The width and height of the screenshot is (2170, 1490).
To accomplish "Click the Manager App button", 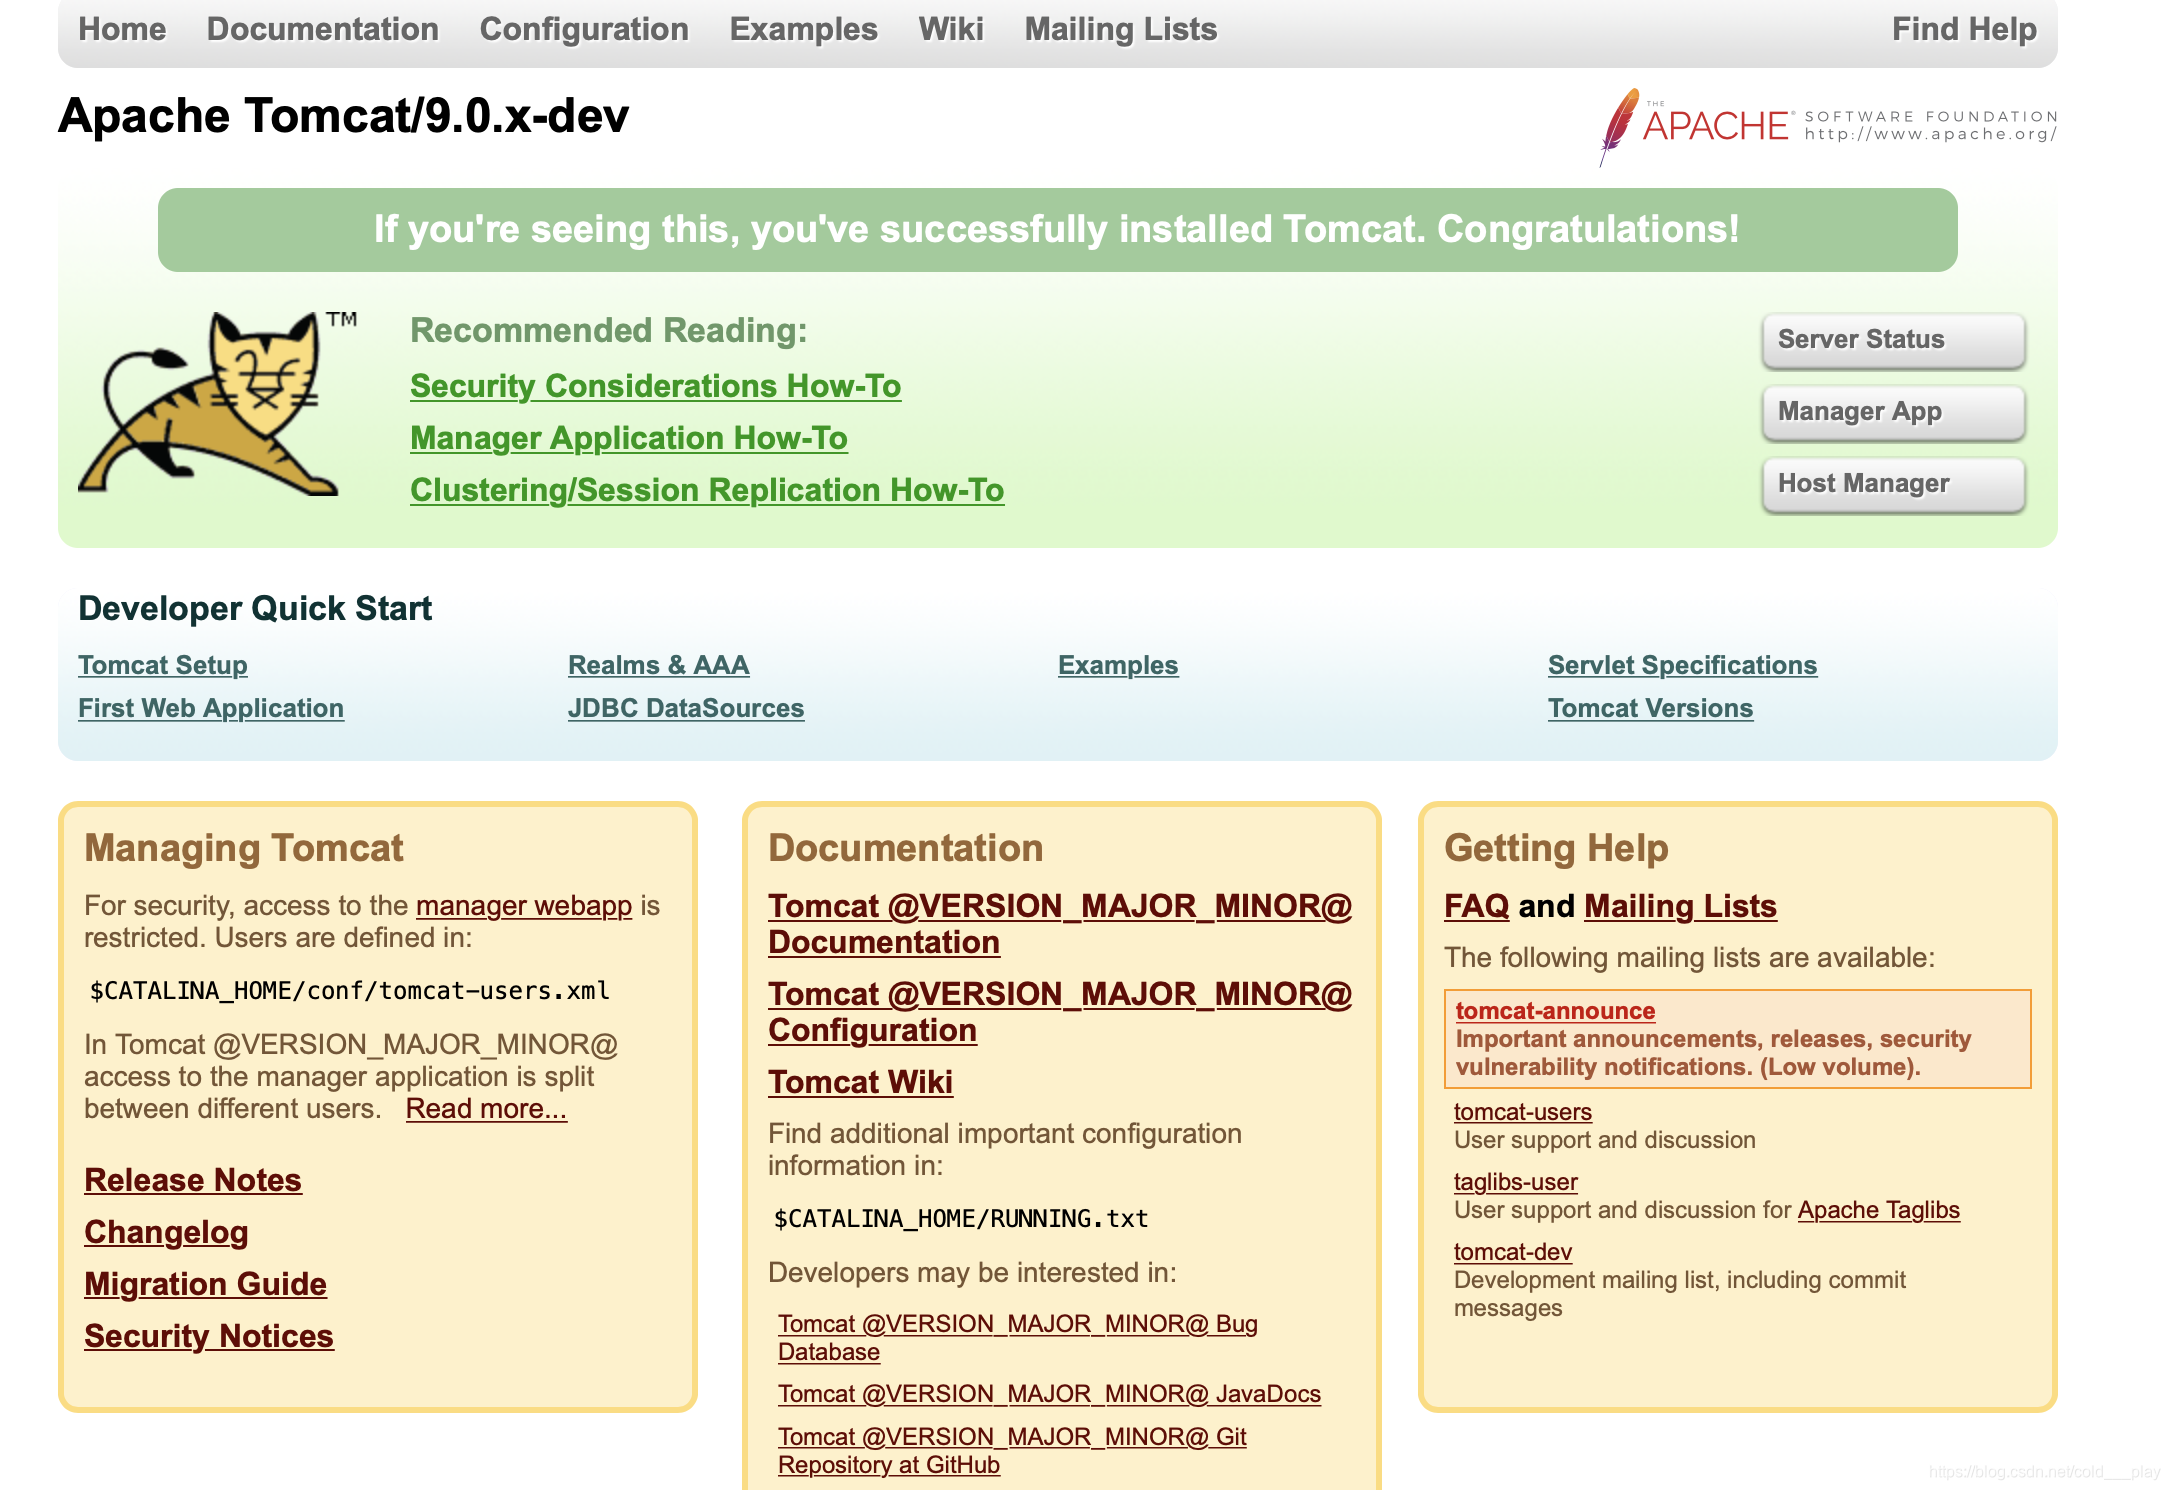I will coord(1894,412).
